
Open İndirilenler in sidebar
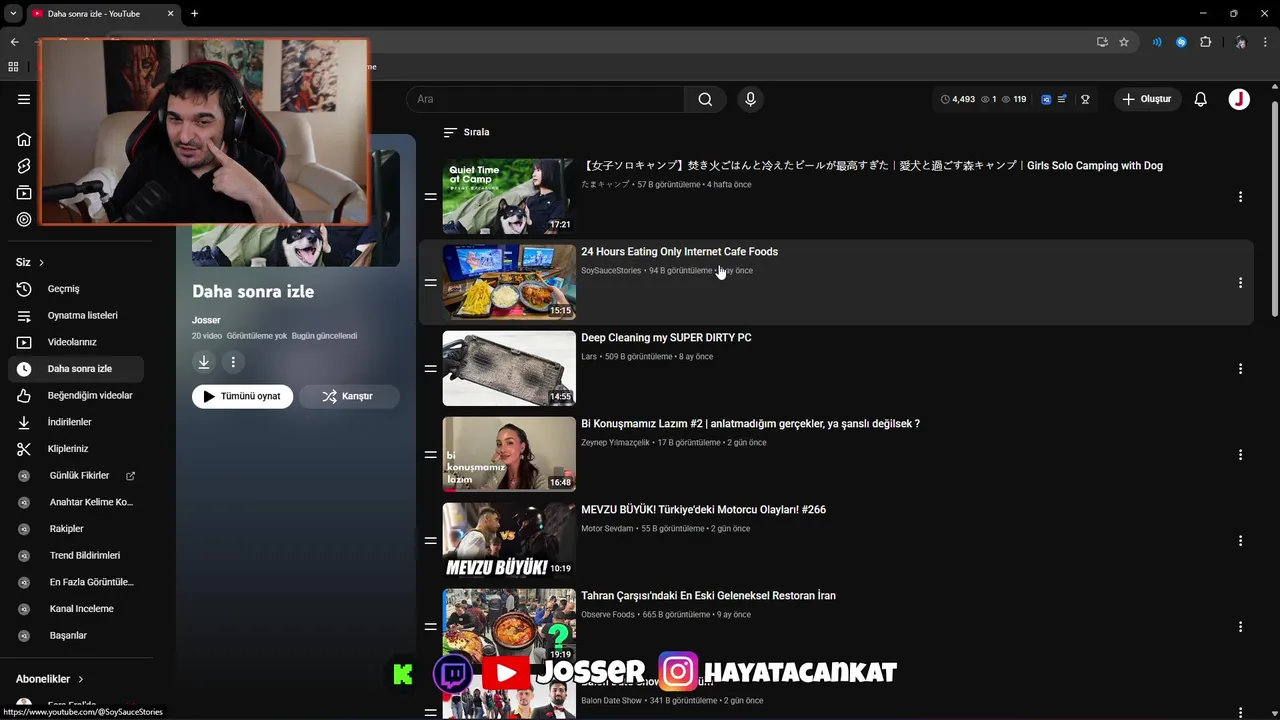76,422
